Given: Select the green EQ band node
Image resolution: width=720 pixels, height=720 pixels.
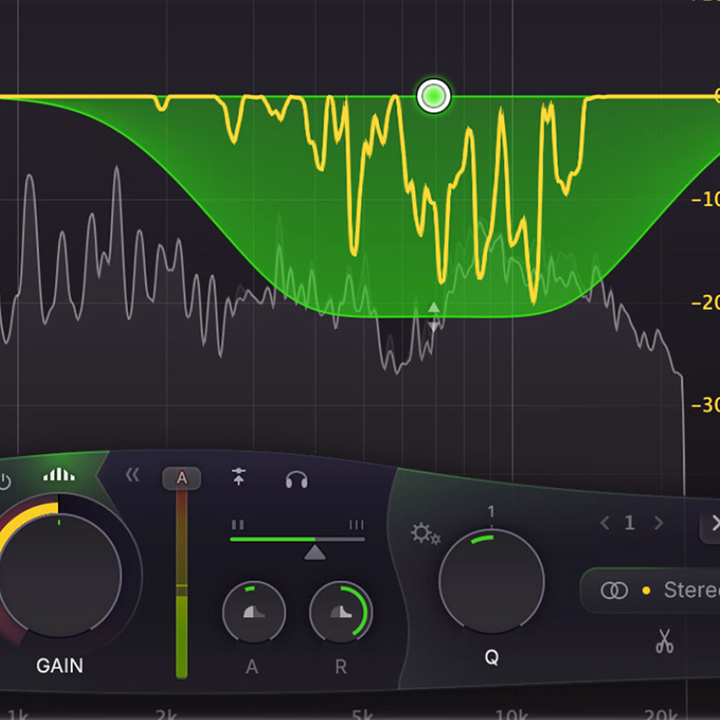Looking at the screenshot, I should (433, 96).
